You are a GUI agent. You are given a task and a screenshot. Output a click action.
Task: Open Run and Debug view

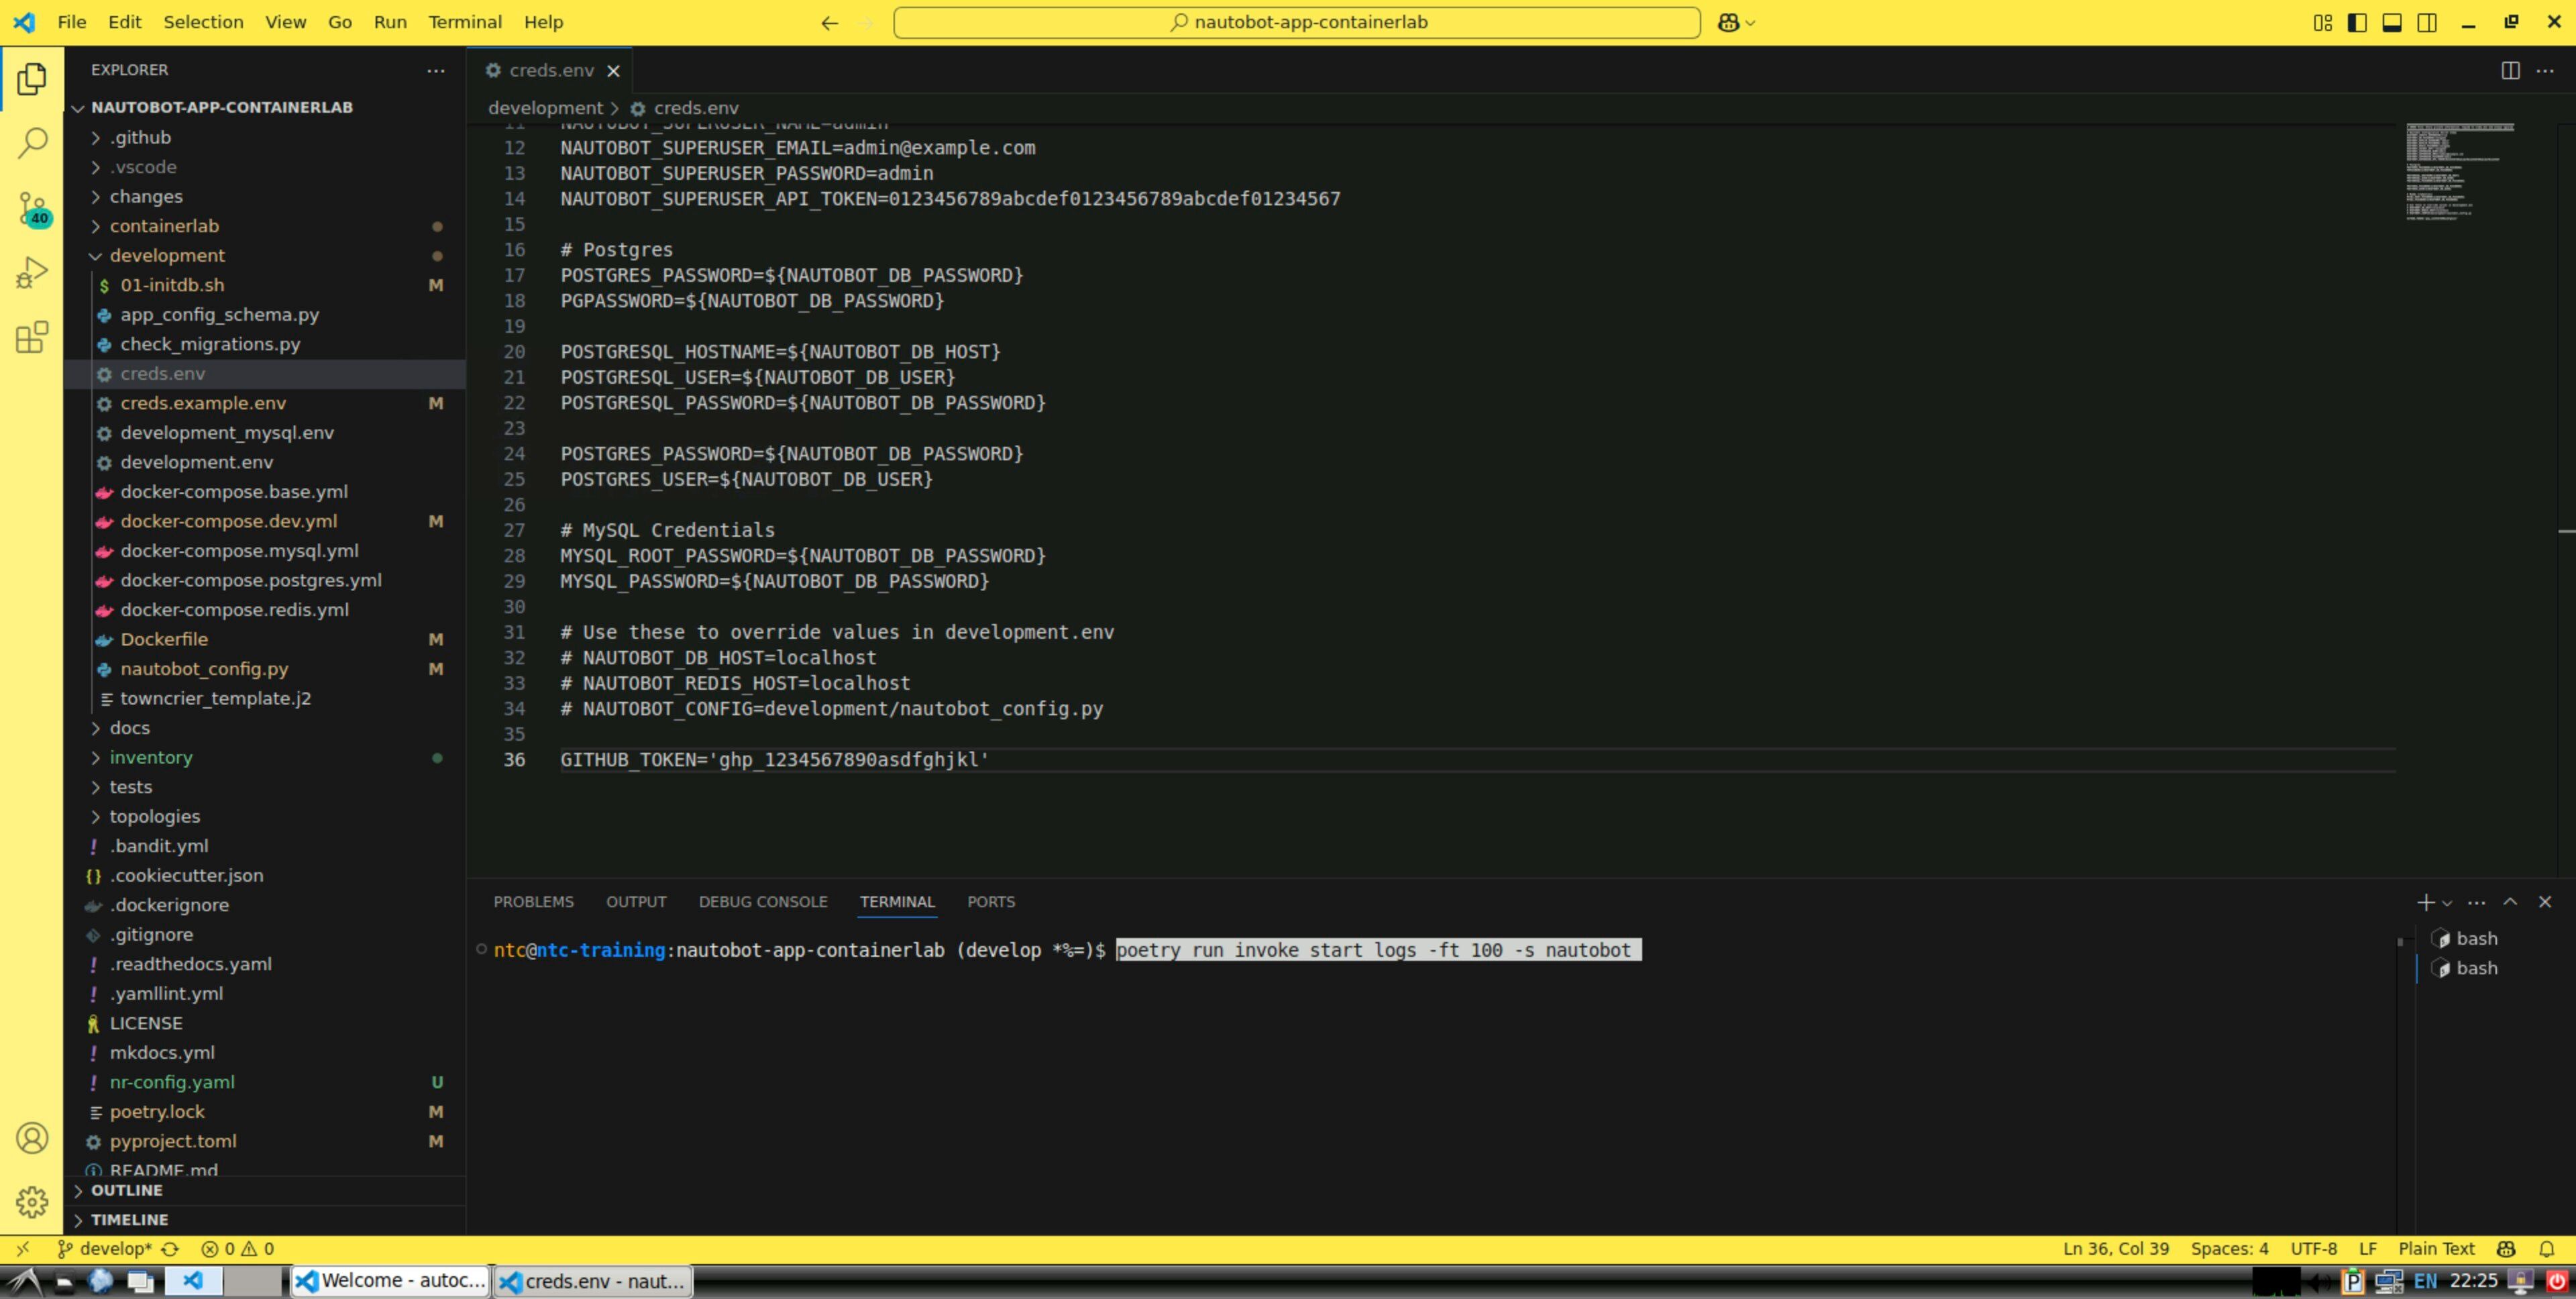click(x=32, y=272)
